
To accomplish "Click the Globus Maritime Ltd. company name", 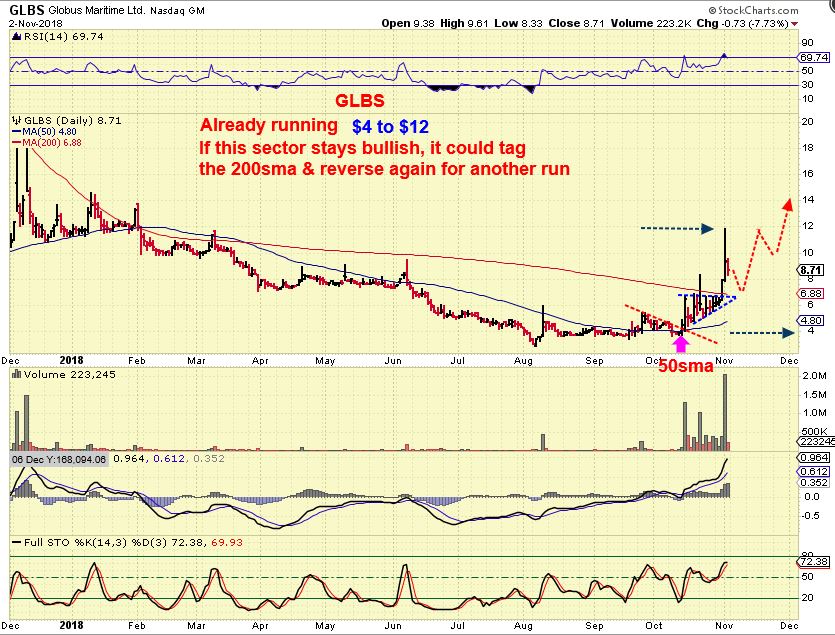I will point(96,10).
